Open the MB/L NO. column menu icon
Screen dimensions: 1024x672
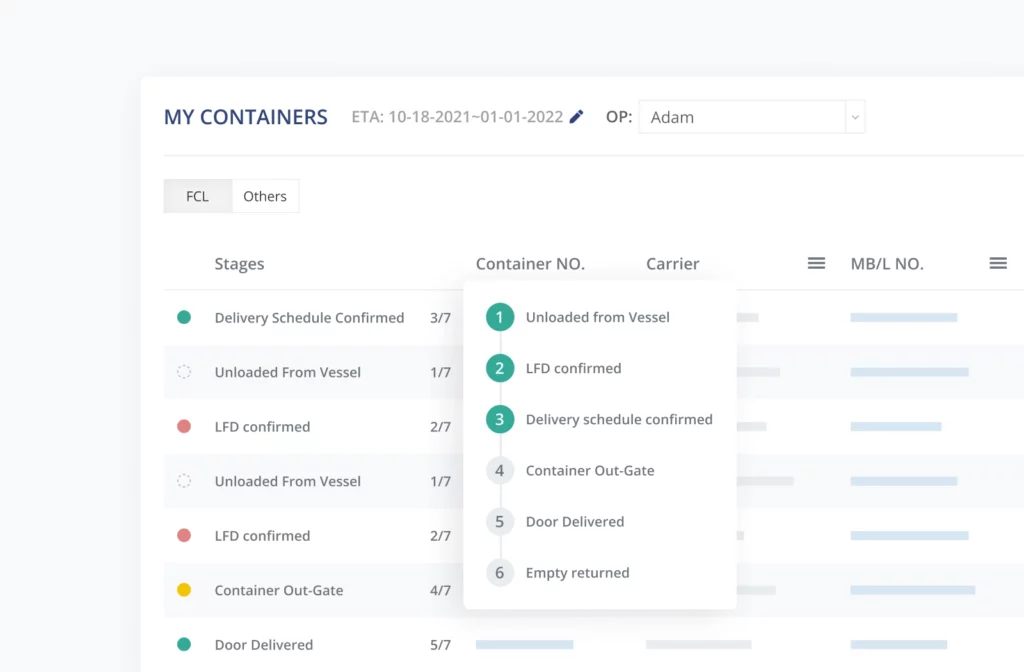tap(997, 263)
